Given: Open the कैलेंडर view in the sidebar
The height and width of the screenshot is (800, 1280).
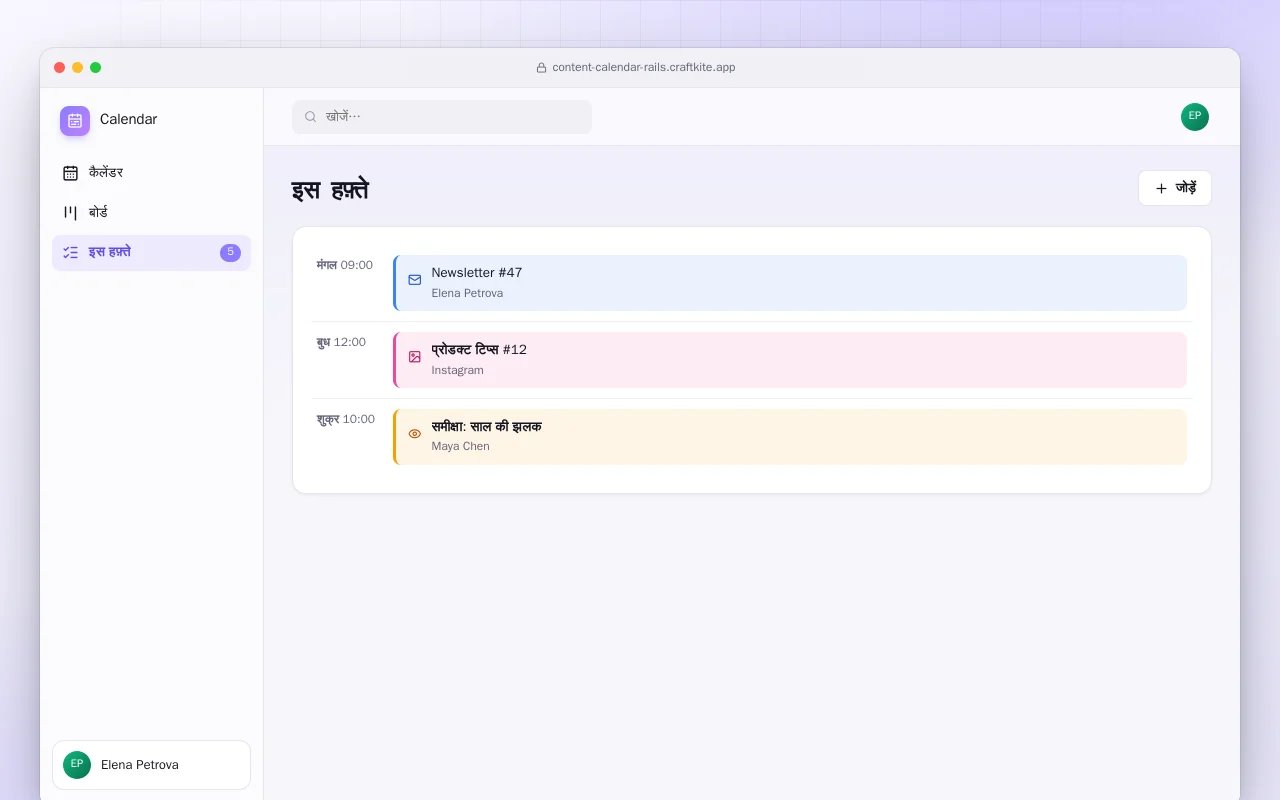Looking at the screenshot, I should [x=151, y=173].
